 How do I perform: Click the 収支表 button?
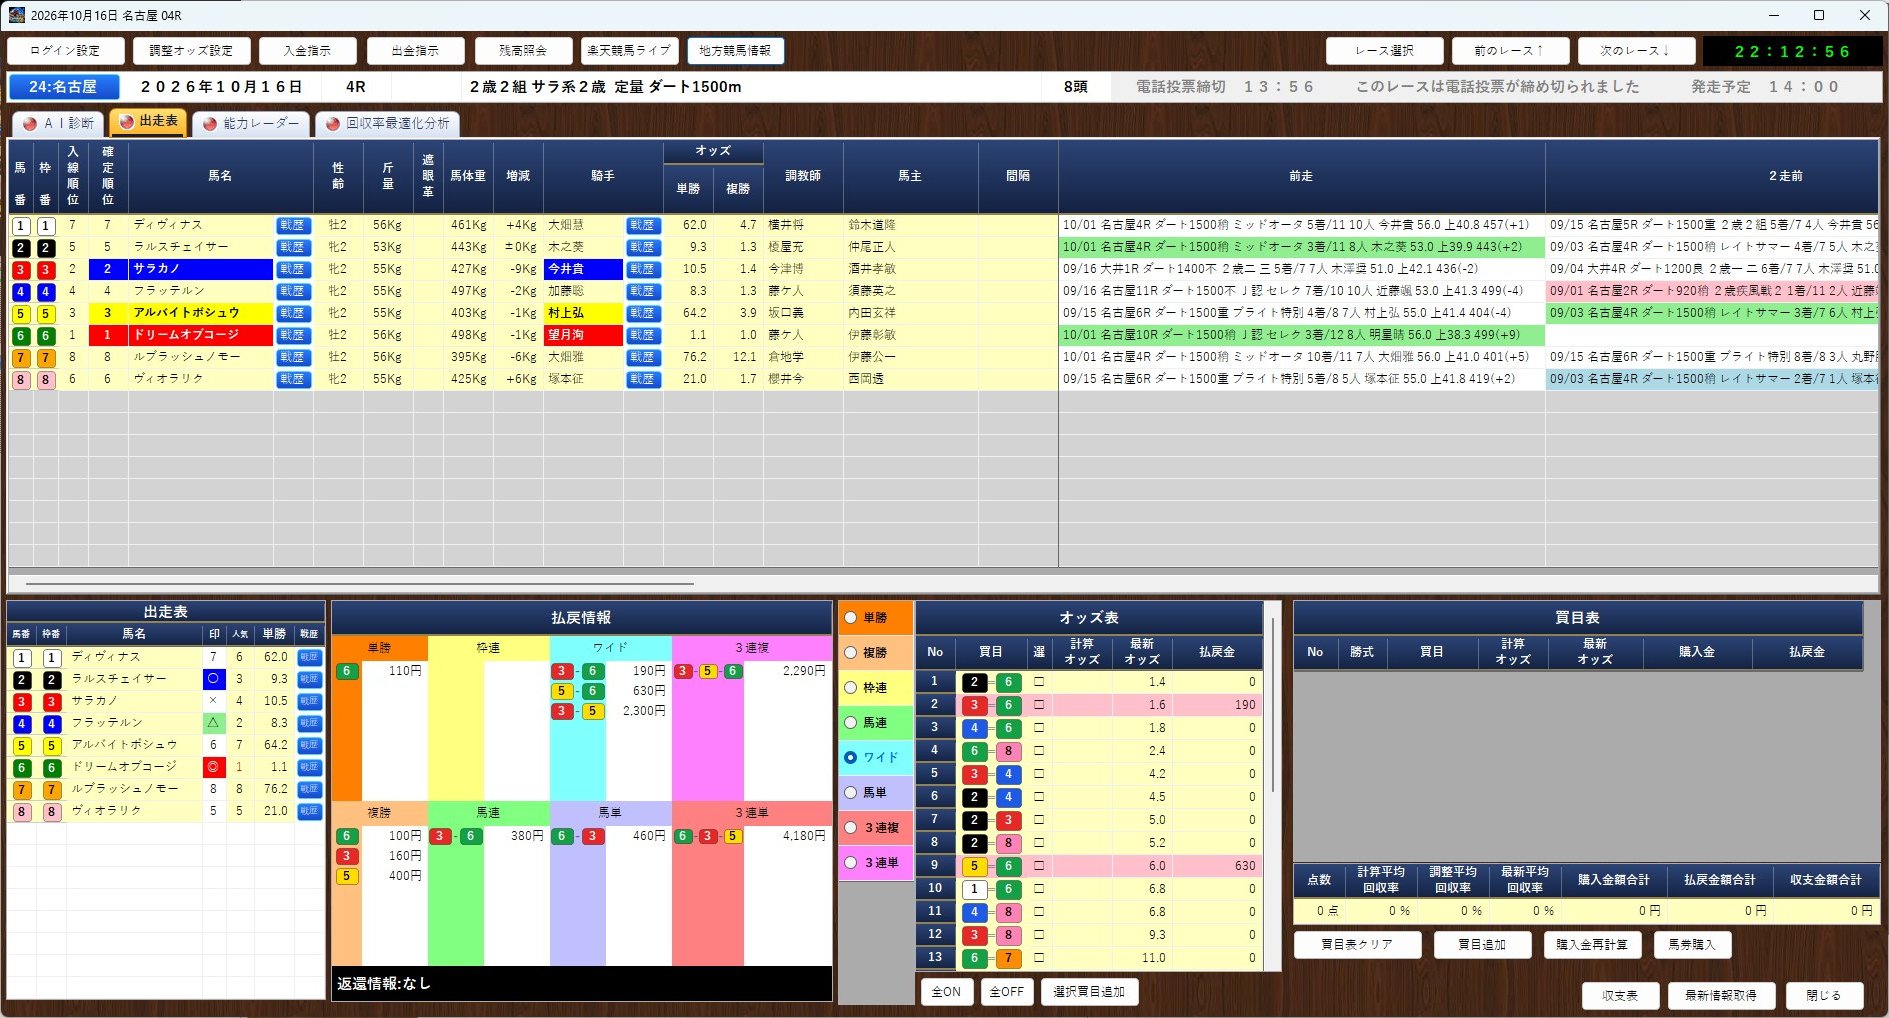tap(1620, 996)
